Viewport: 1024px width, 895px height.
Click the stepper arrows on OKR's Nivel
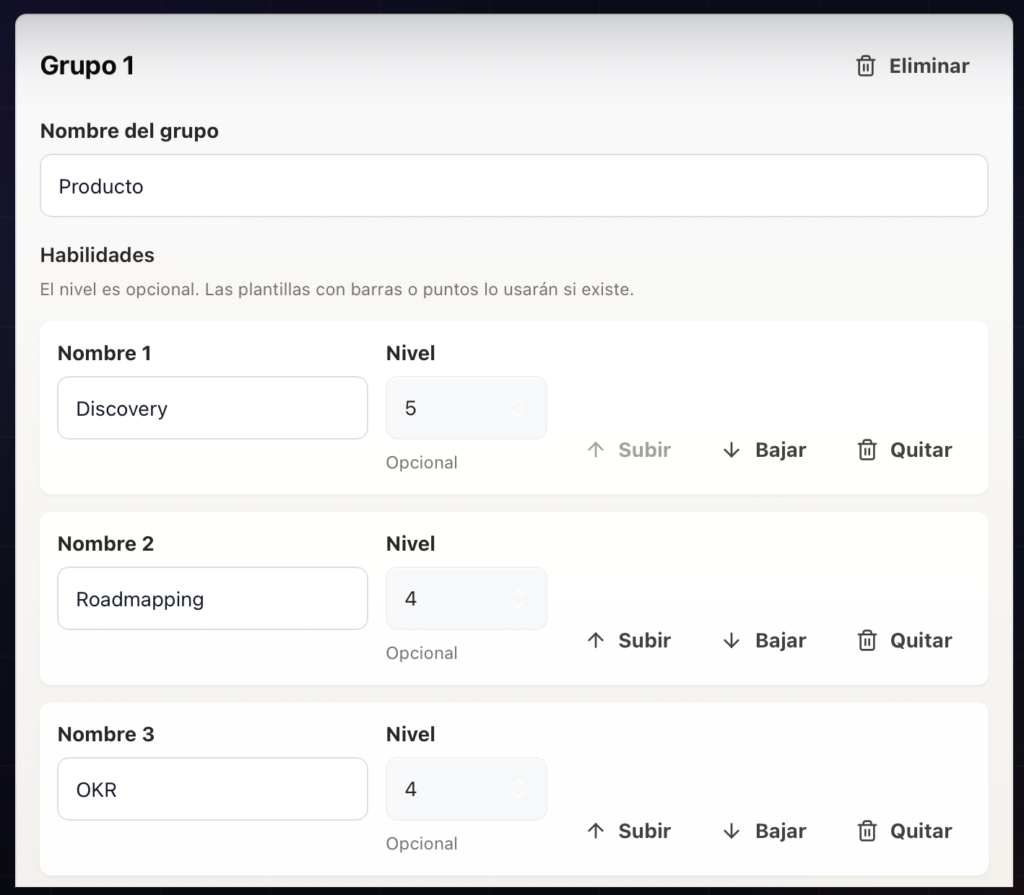click(519, 789)
